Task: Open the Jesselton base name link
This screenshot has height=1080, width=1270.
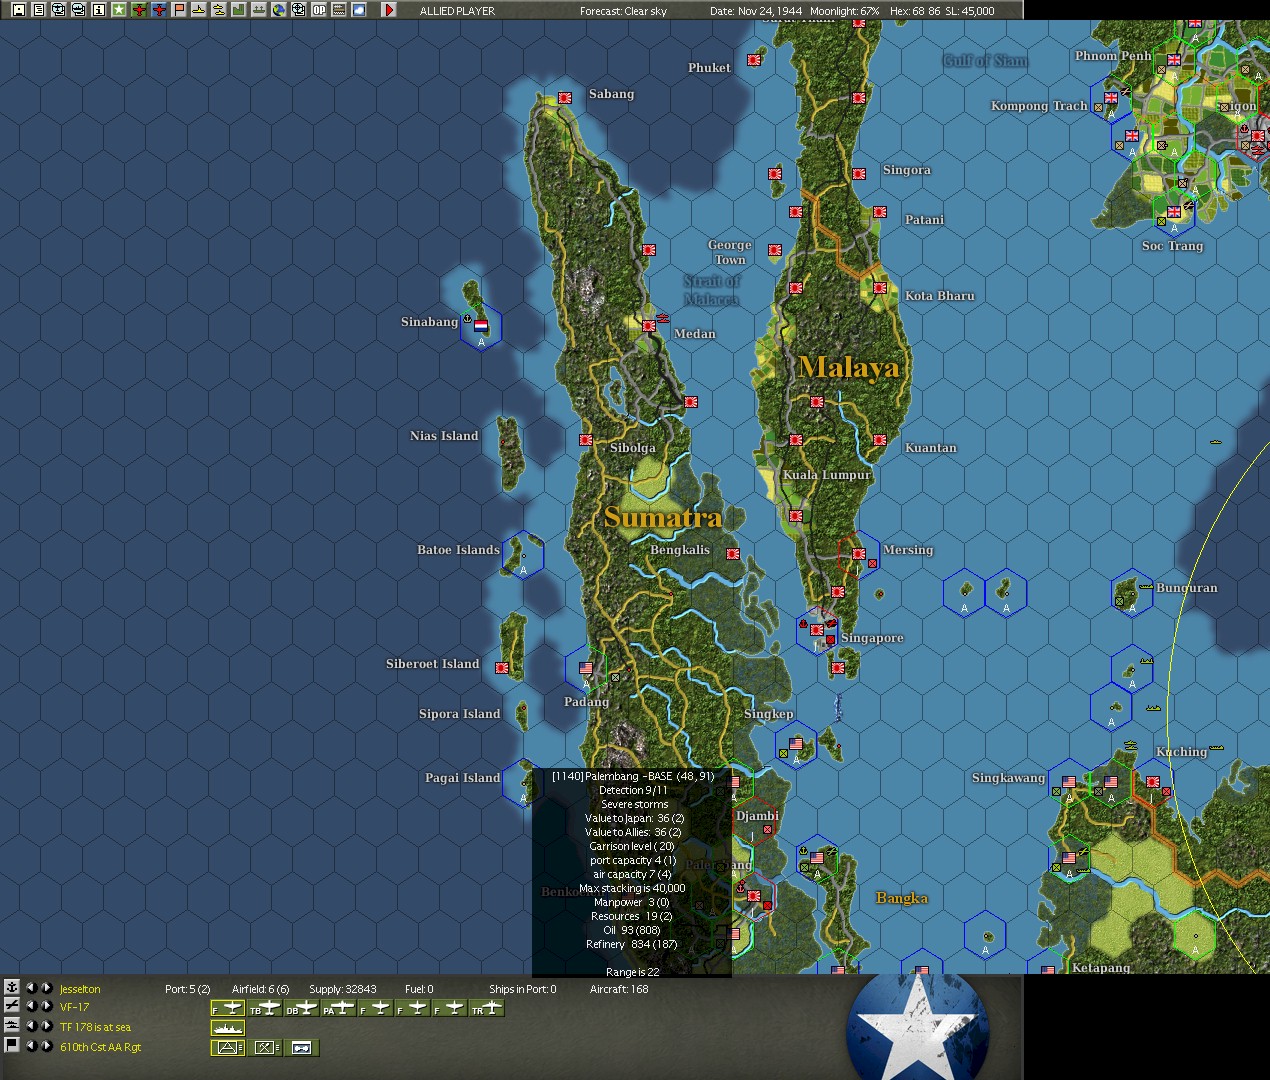Action: 80,989
